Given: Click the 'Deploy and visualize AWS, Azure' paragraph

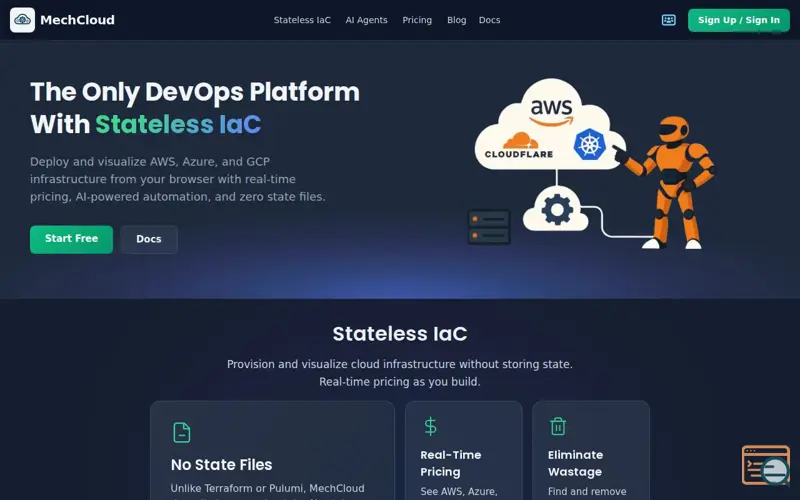Looking at the screenshot, I should point(178,179).
